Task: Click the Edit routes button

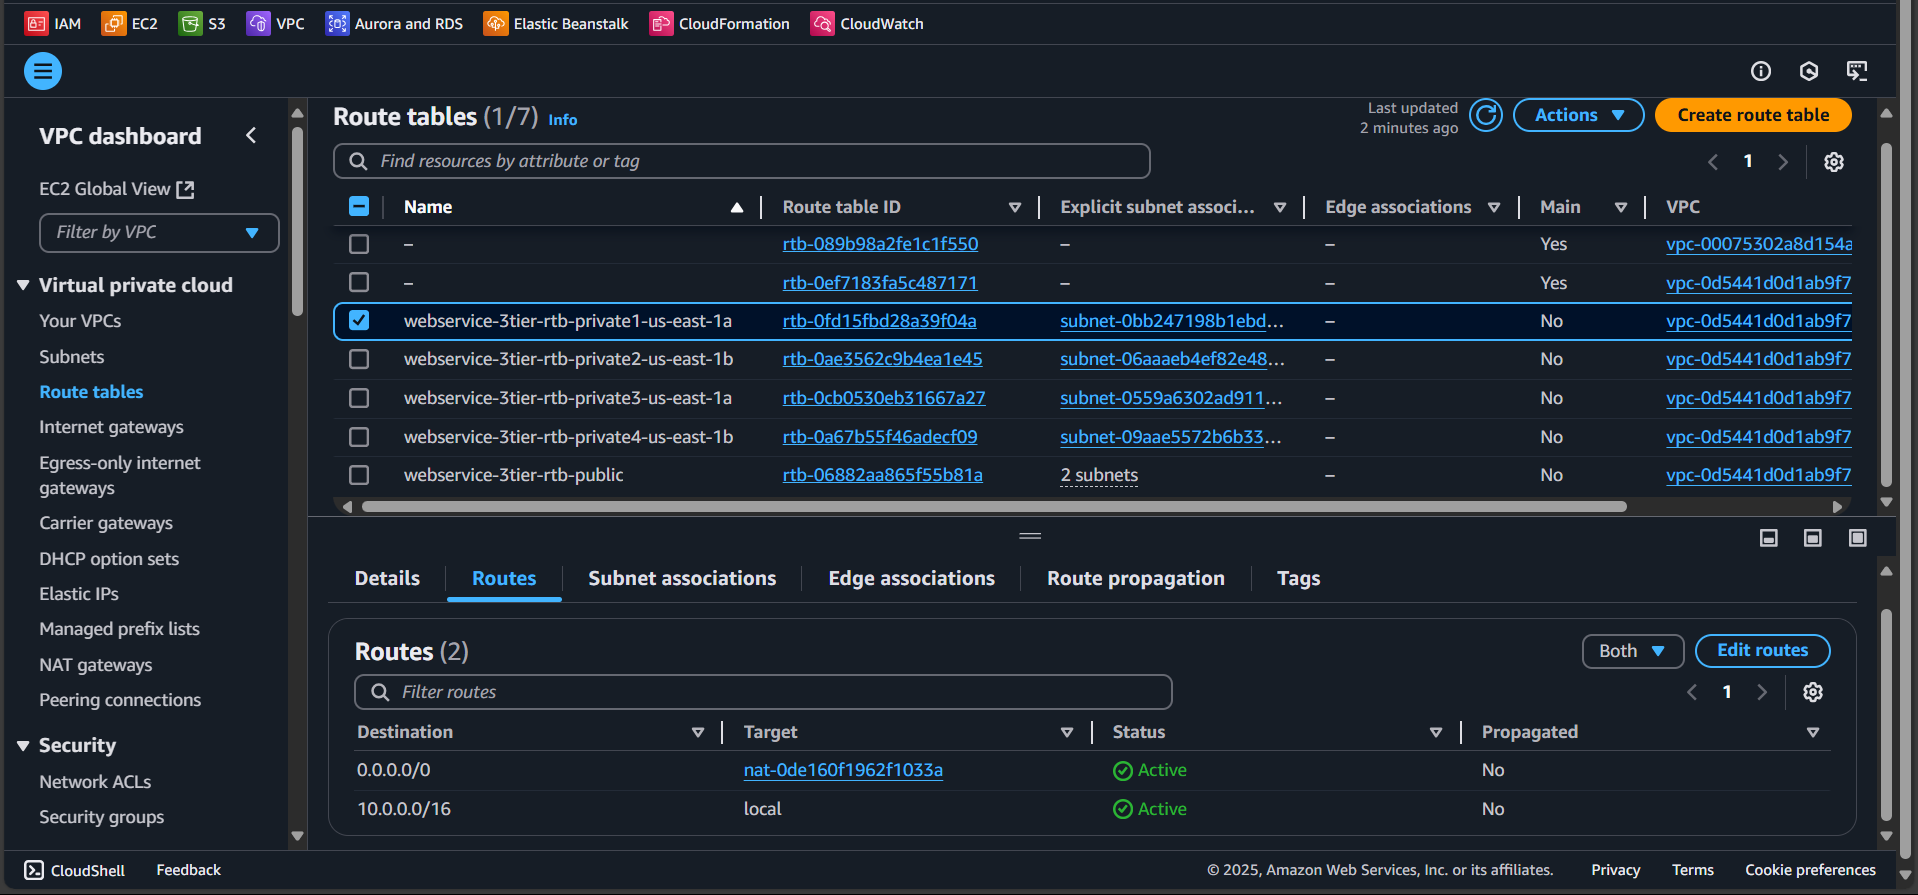Action: [1762, 650]
